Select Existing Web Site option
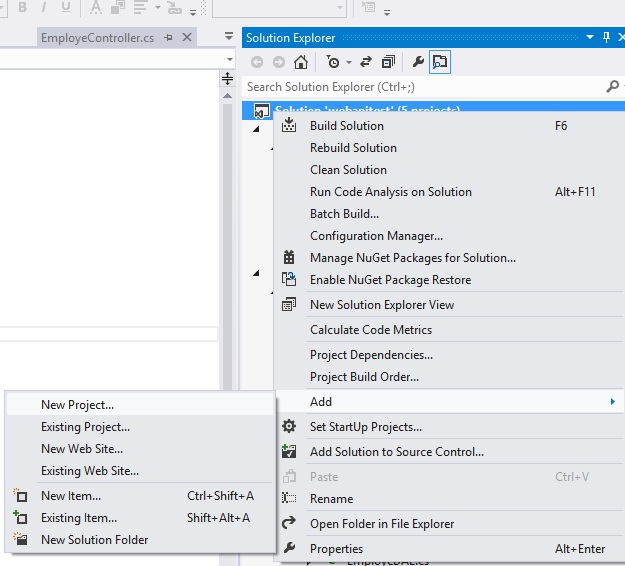Image resolution: width=625 pixels, height=566 pixels. (x=140, y=470)
